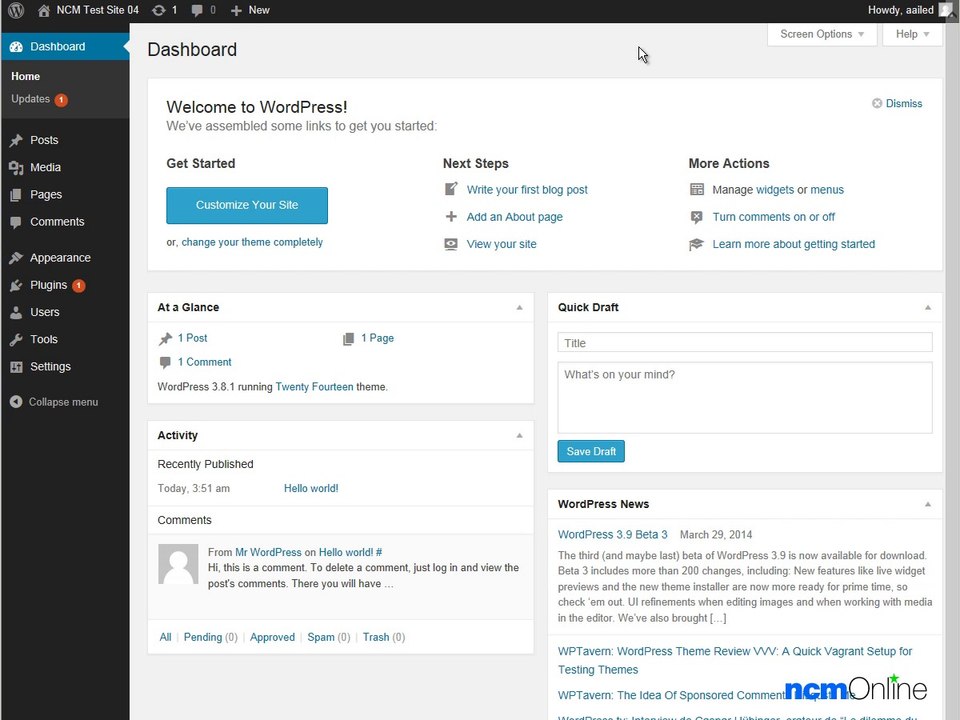Open the Media menu in sidebar

coord(65,167)
